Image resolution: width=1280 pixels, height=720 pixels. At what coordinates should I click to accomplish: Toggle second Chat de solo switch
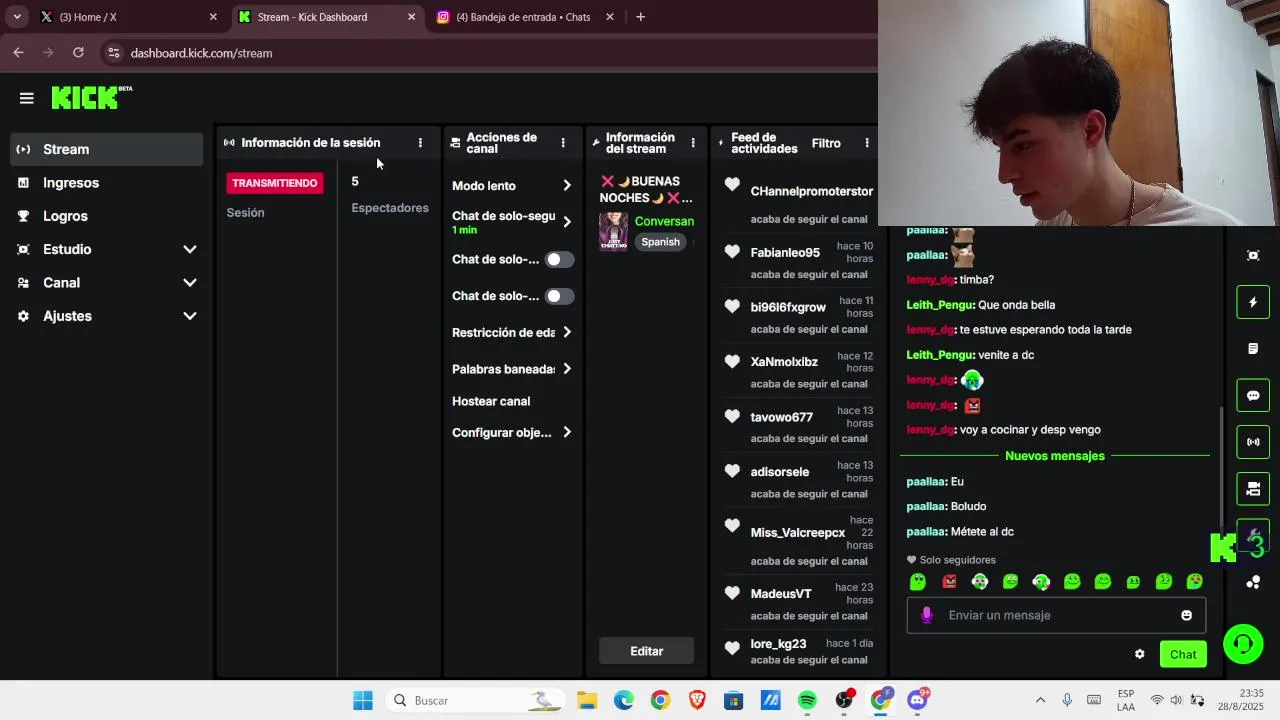[x=559, y=296]
